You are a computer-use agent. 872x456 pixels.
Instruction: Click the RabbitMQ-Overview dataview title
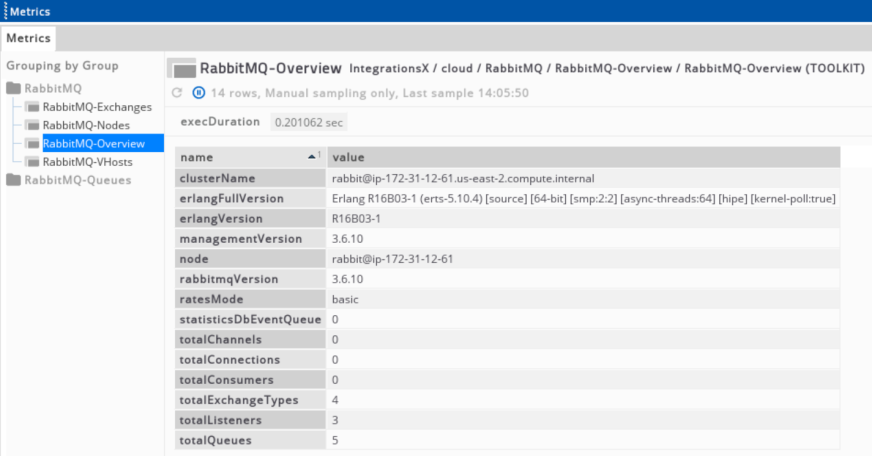click(270, 68)
